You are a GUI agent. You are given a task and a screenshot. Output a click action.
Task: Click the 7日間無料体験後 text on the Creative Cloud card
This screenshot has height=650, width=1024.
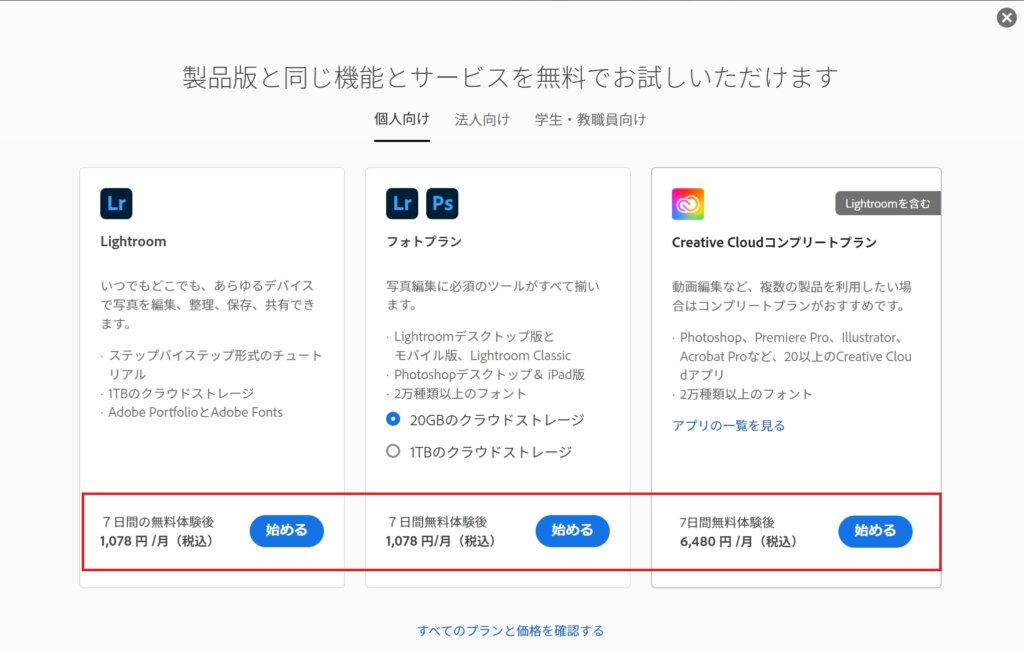click(727, 522)
